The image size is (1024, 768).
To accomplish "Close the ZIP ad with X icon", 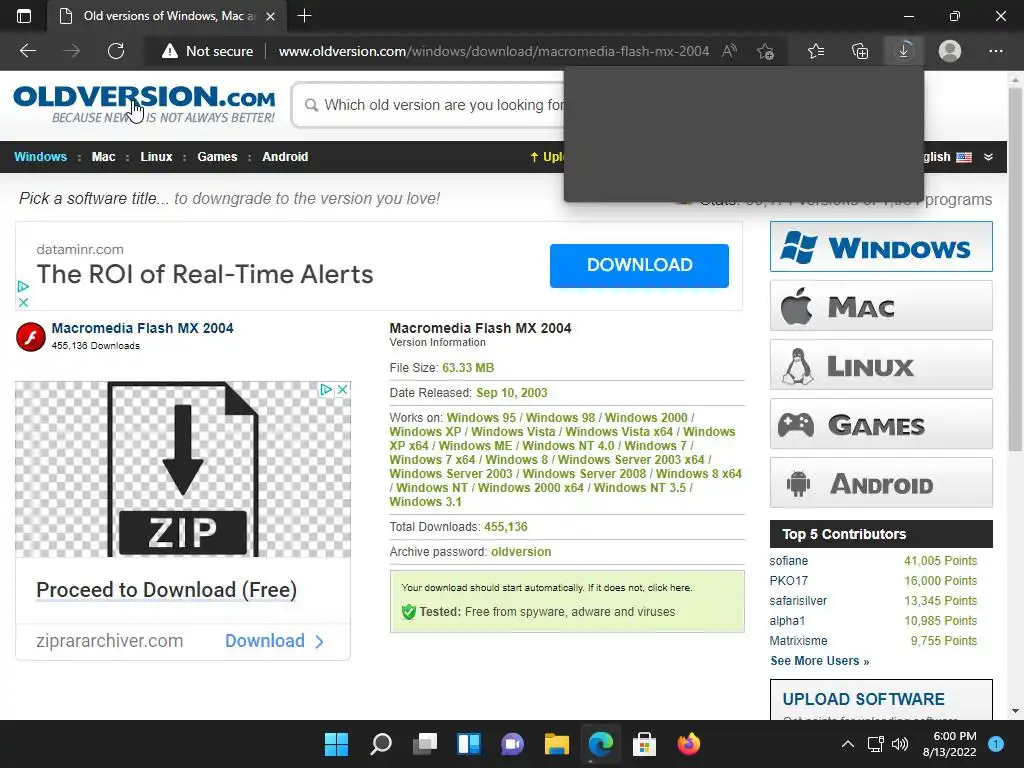I will tap(342, 389).
